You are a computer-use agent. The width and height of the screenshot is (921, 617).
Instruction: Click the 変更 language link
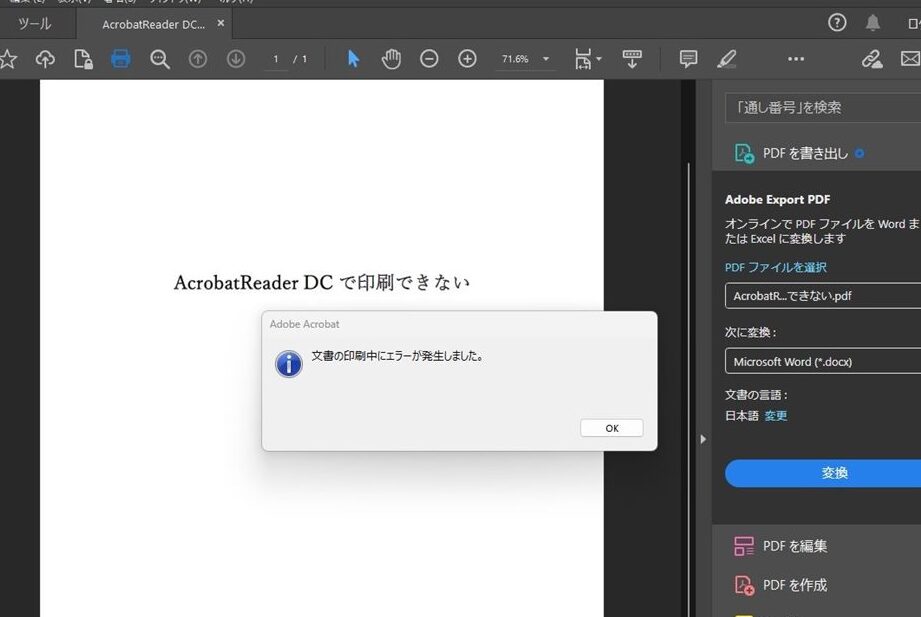click(x=776, y=416)
